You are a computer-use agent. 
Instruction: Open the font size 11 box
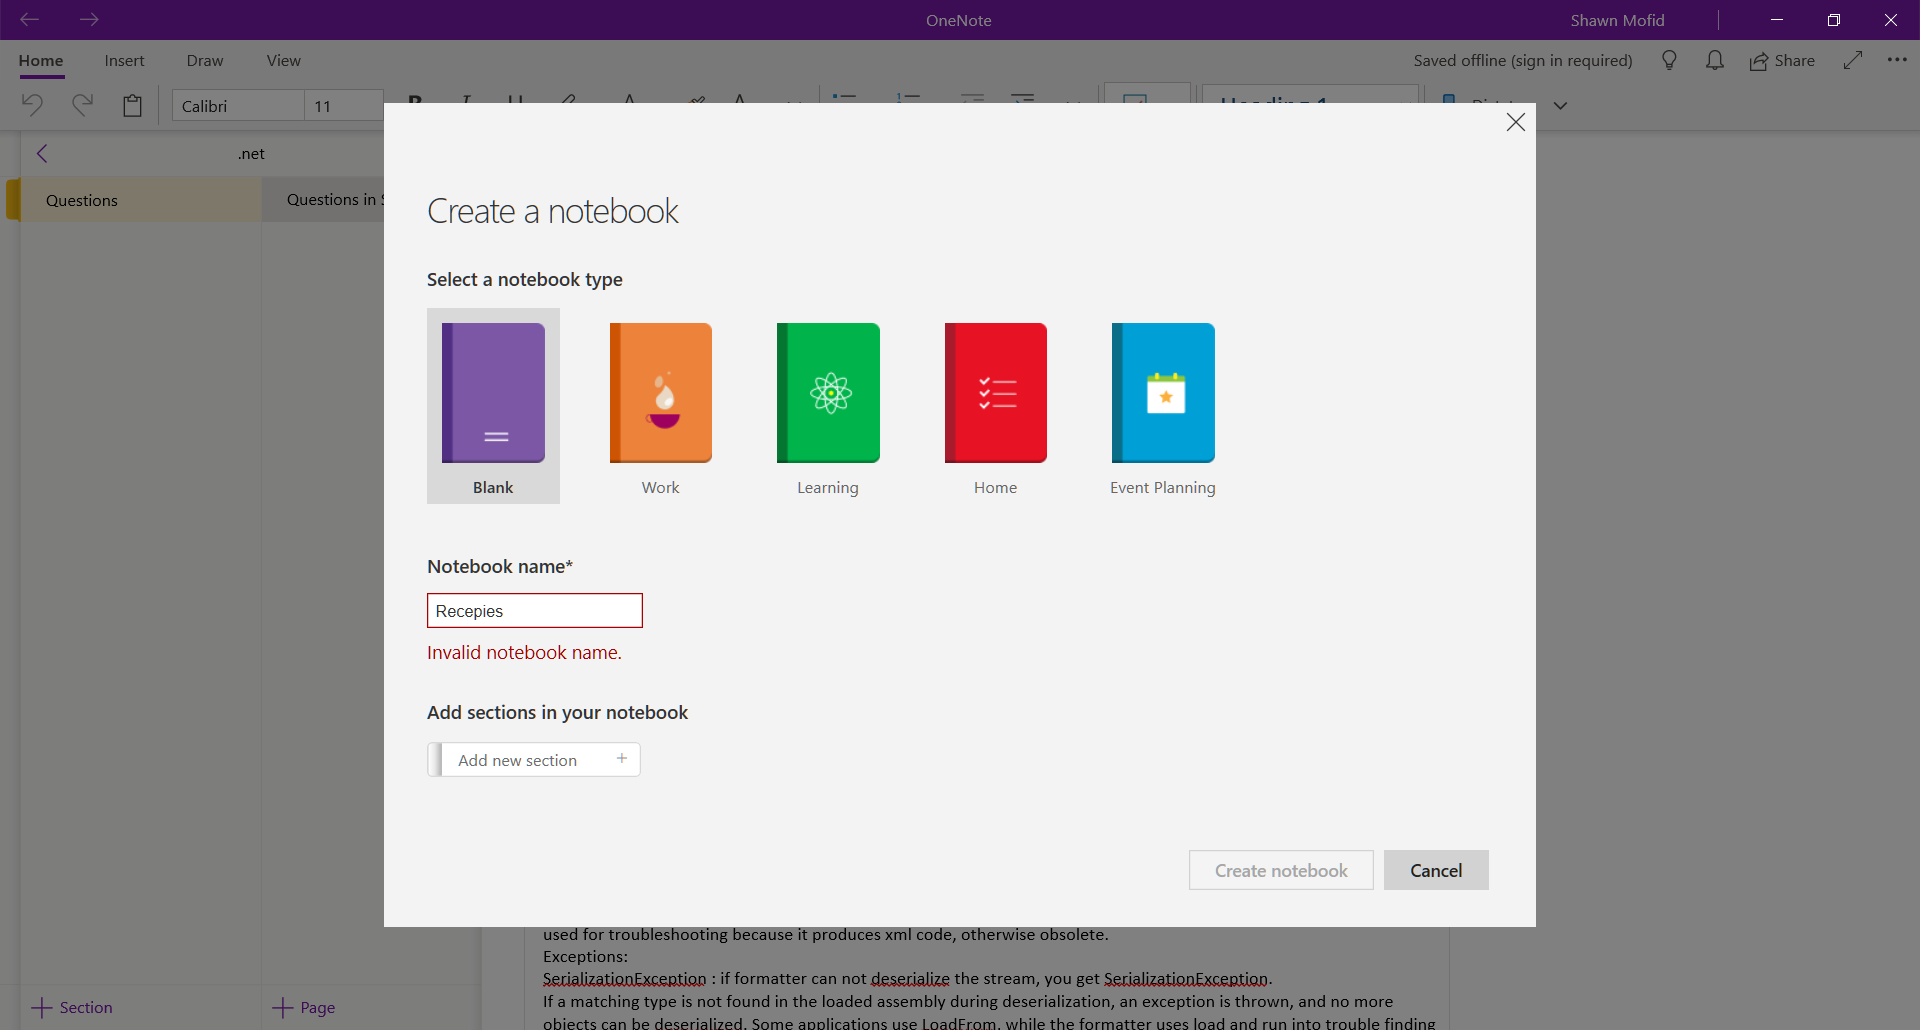(344, 106)
